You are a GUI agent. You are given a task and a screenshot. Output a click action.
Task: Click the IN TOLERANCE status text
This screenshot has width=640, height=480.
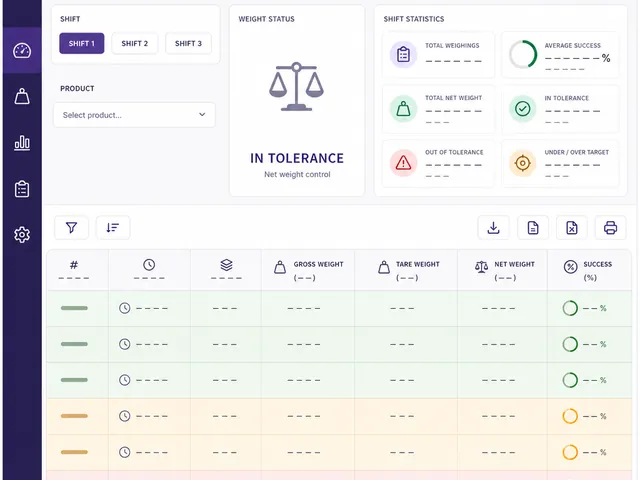click(x=297, y=158)
